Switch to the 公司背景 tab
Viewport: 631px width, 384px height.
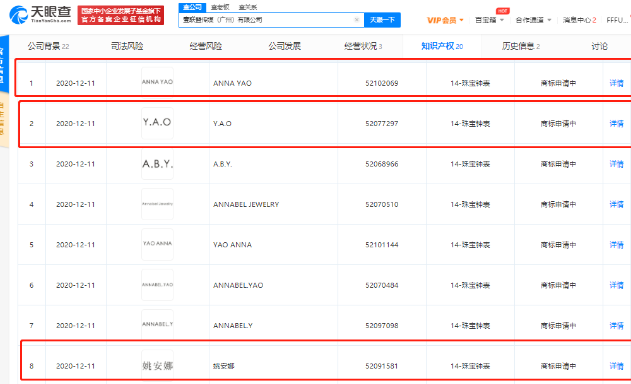click(48, 46)
